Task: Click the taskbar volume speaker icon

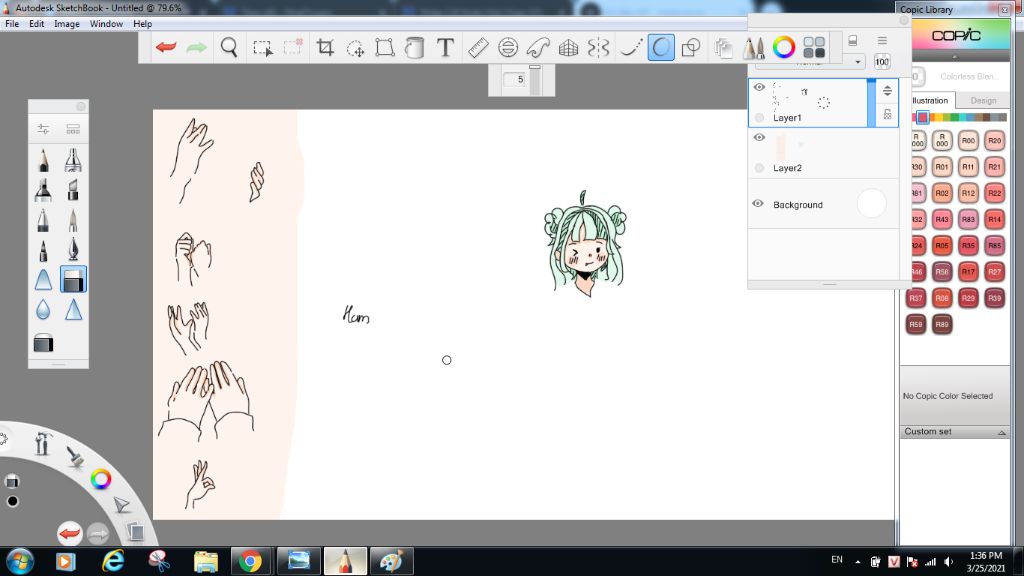Action: tap(948, 562)
